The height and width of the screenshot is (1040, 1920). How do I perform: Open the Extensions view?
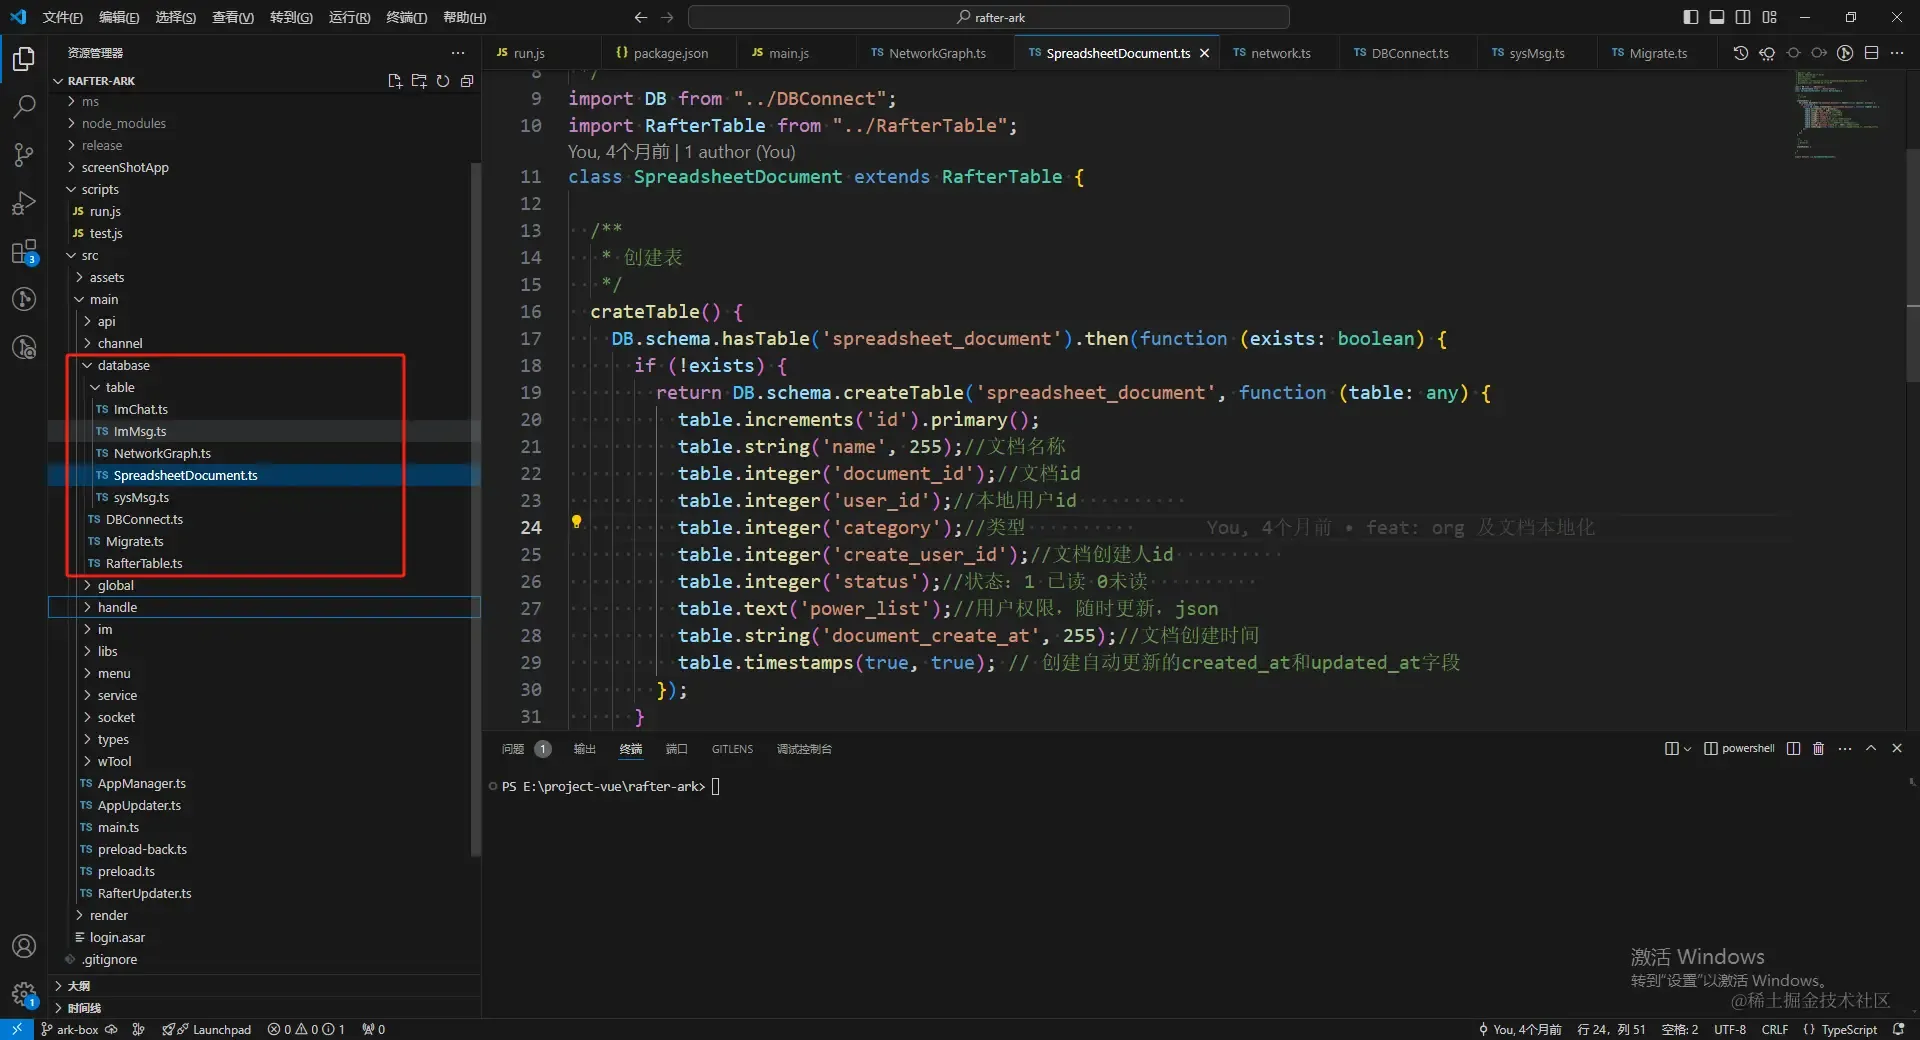[x=24, y=251]
